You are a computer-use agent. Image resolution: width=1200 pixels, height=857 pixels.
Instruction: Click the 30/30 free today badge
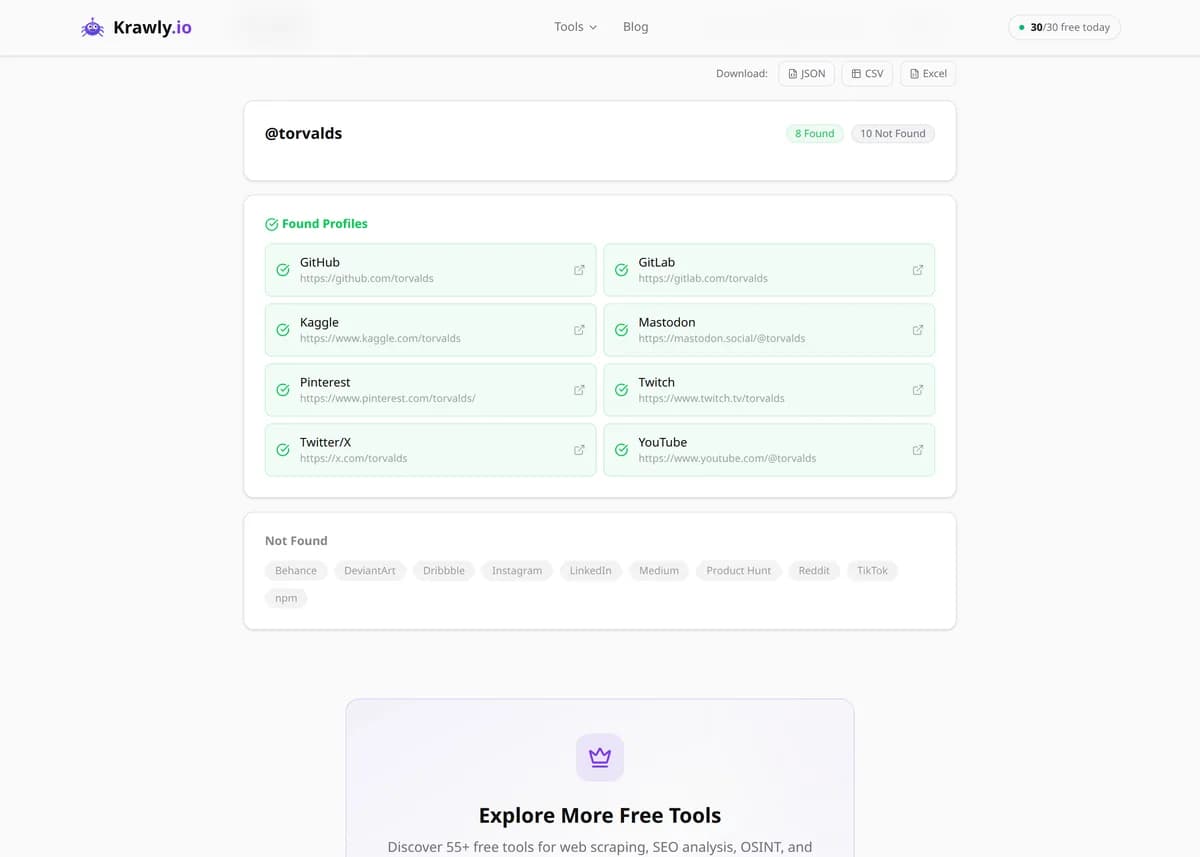[x=1064, y=27]
